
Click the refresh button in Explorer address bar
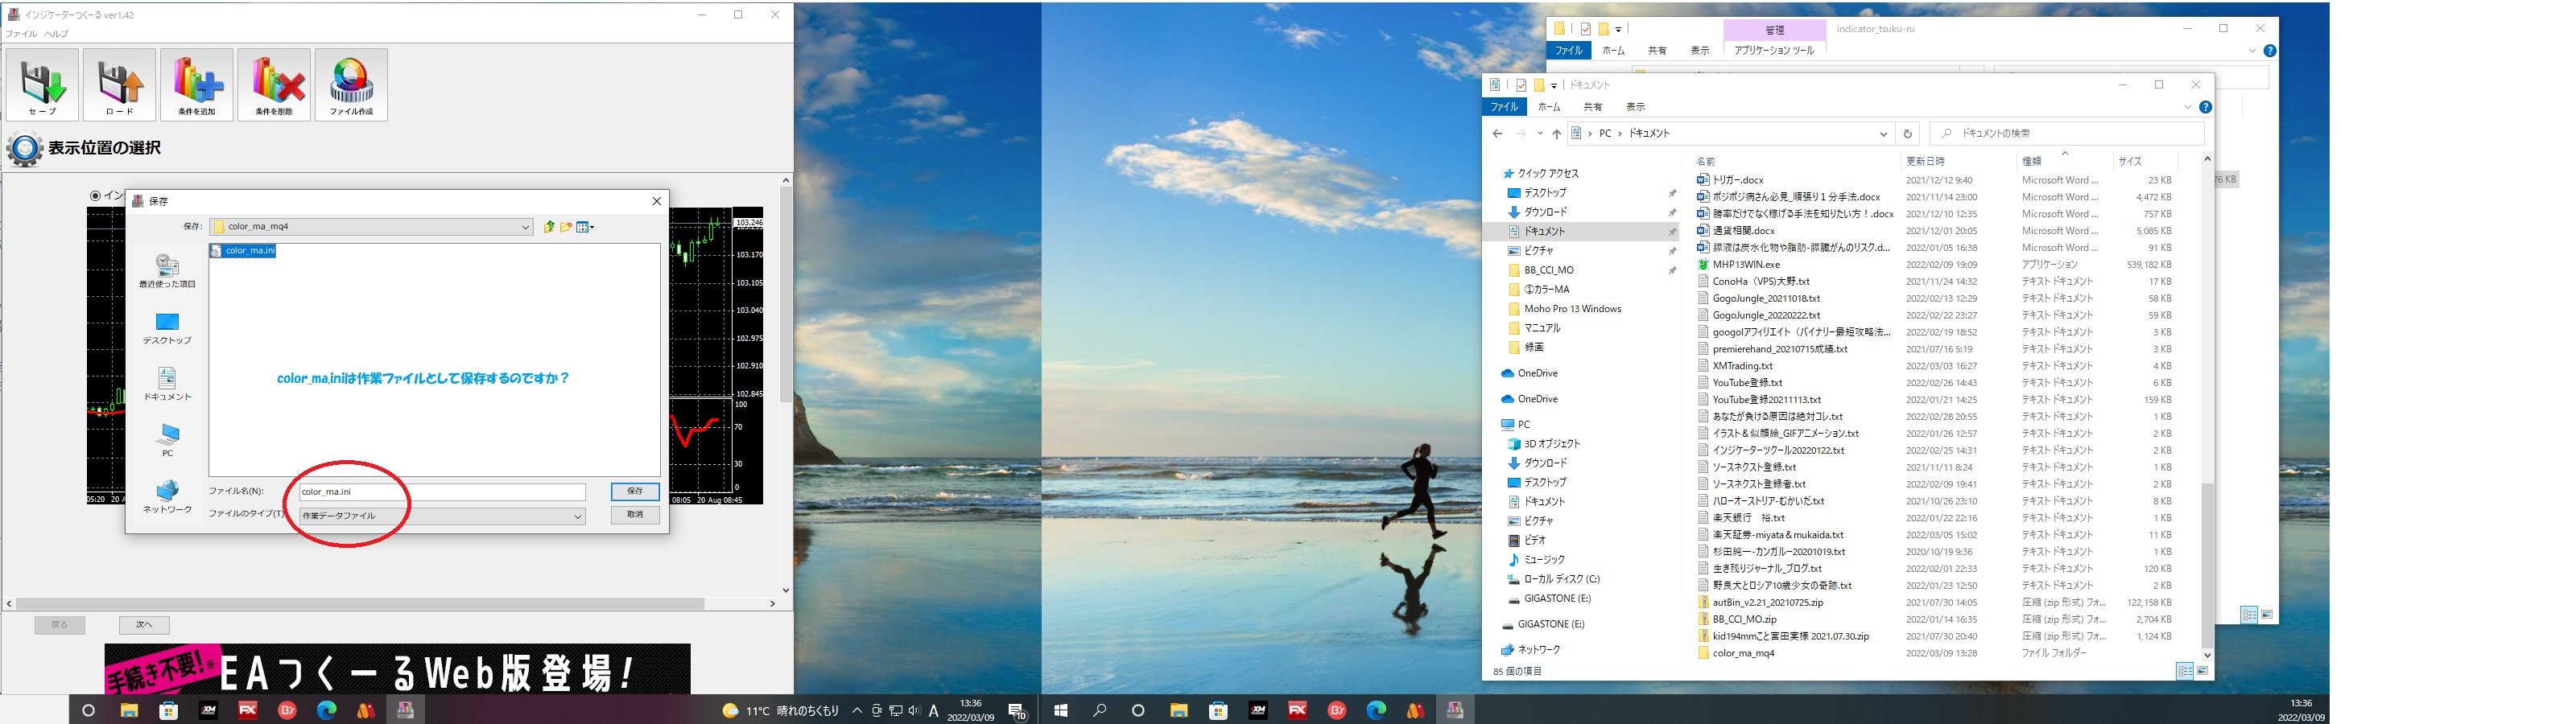pyautogui.click(x=1907, y=134)
